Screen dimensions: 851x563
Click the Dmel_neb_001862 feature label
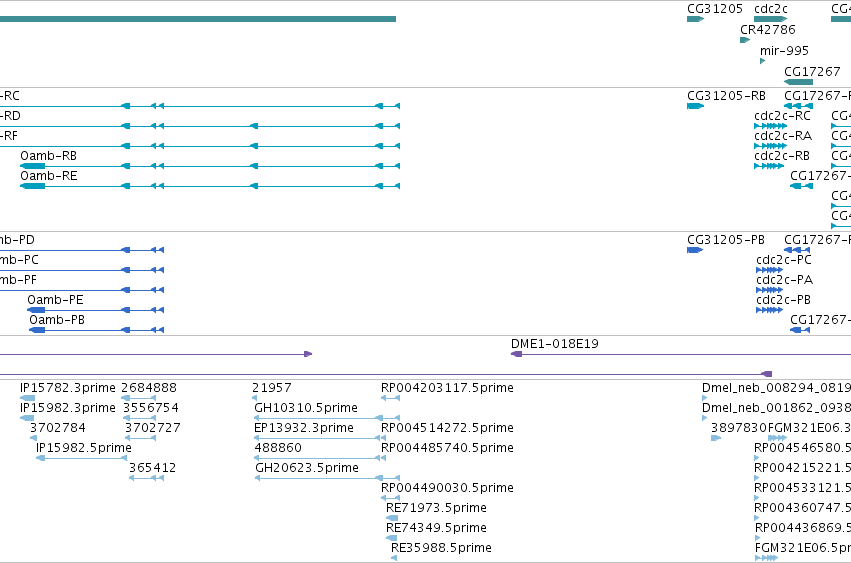(776, 408)
